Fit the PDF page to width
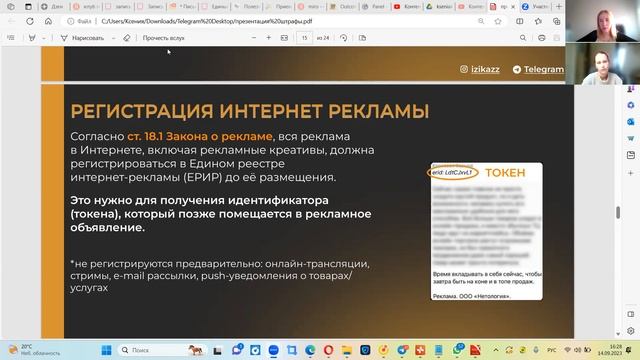Viewport: 640px width, 360px height. tap(284, 38)
